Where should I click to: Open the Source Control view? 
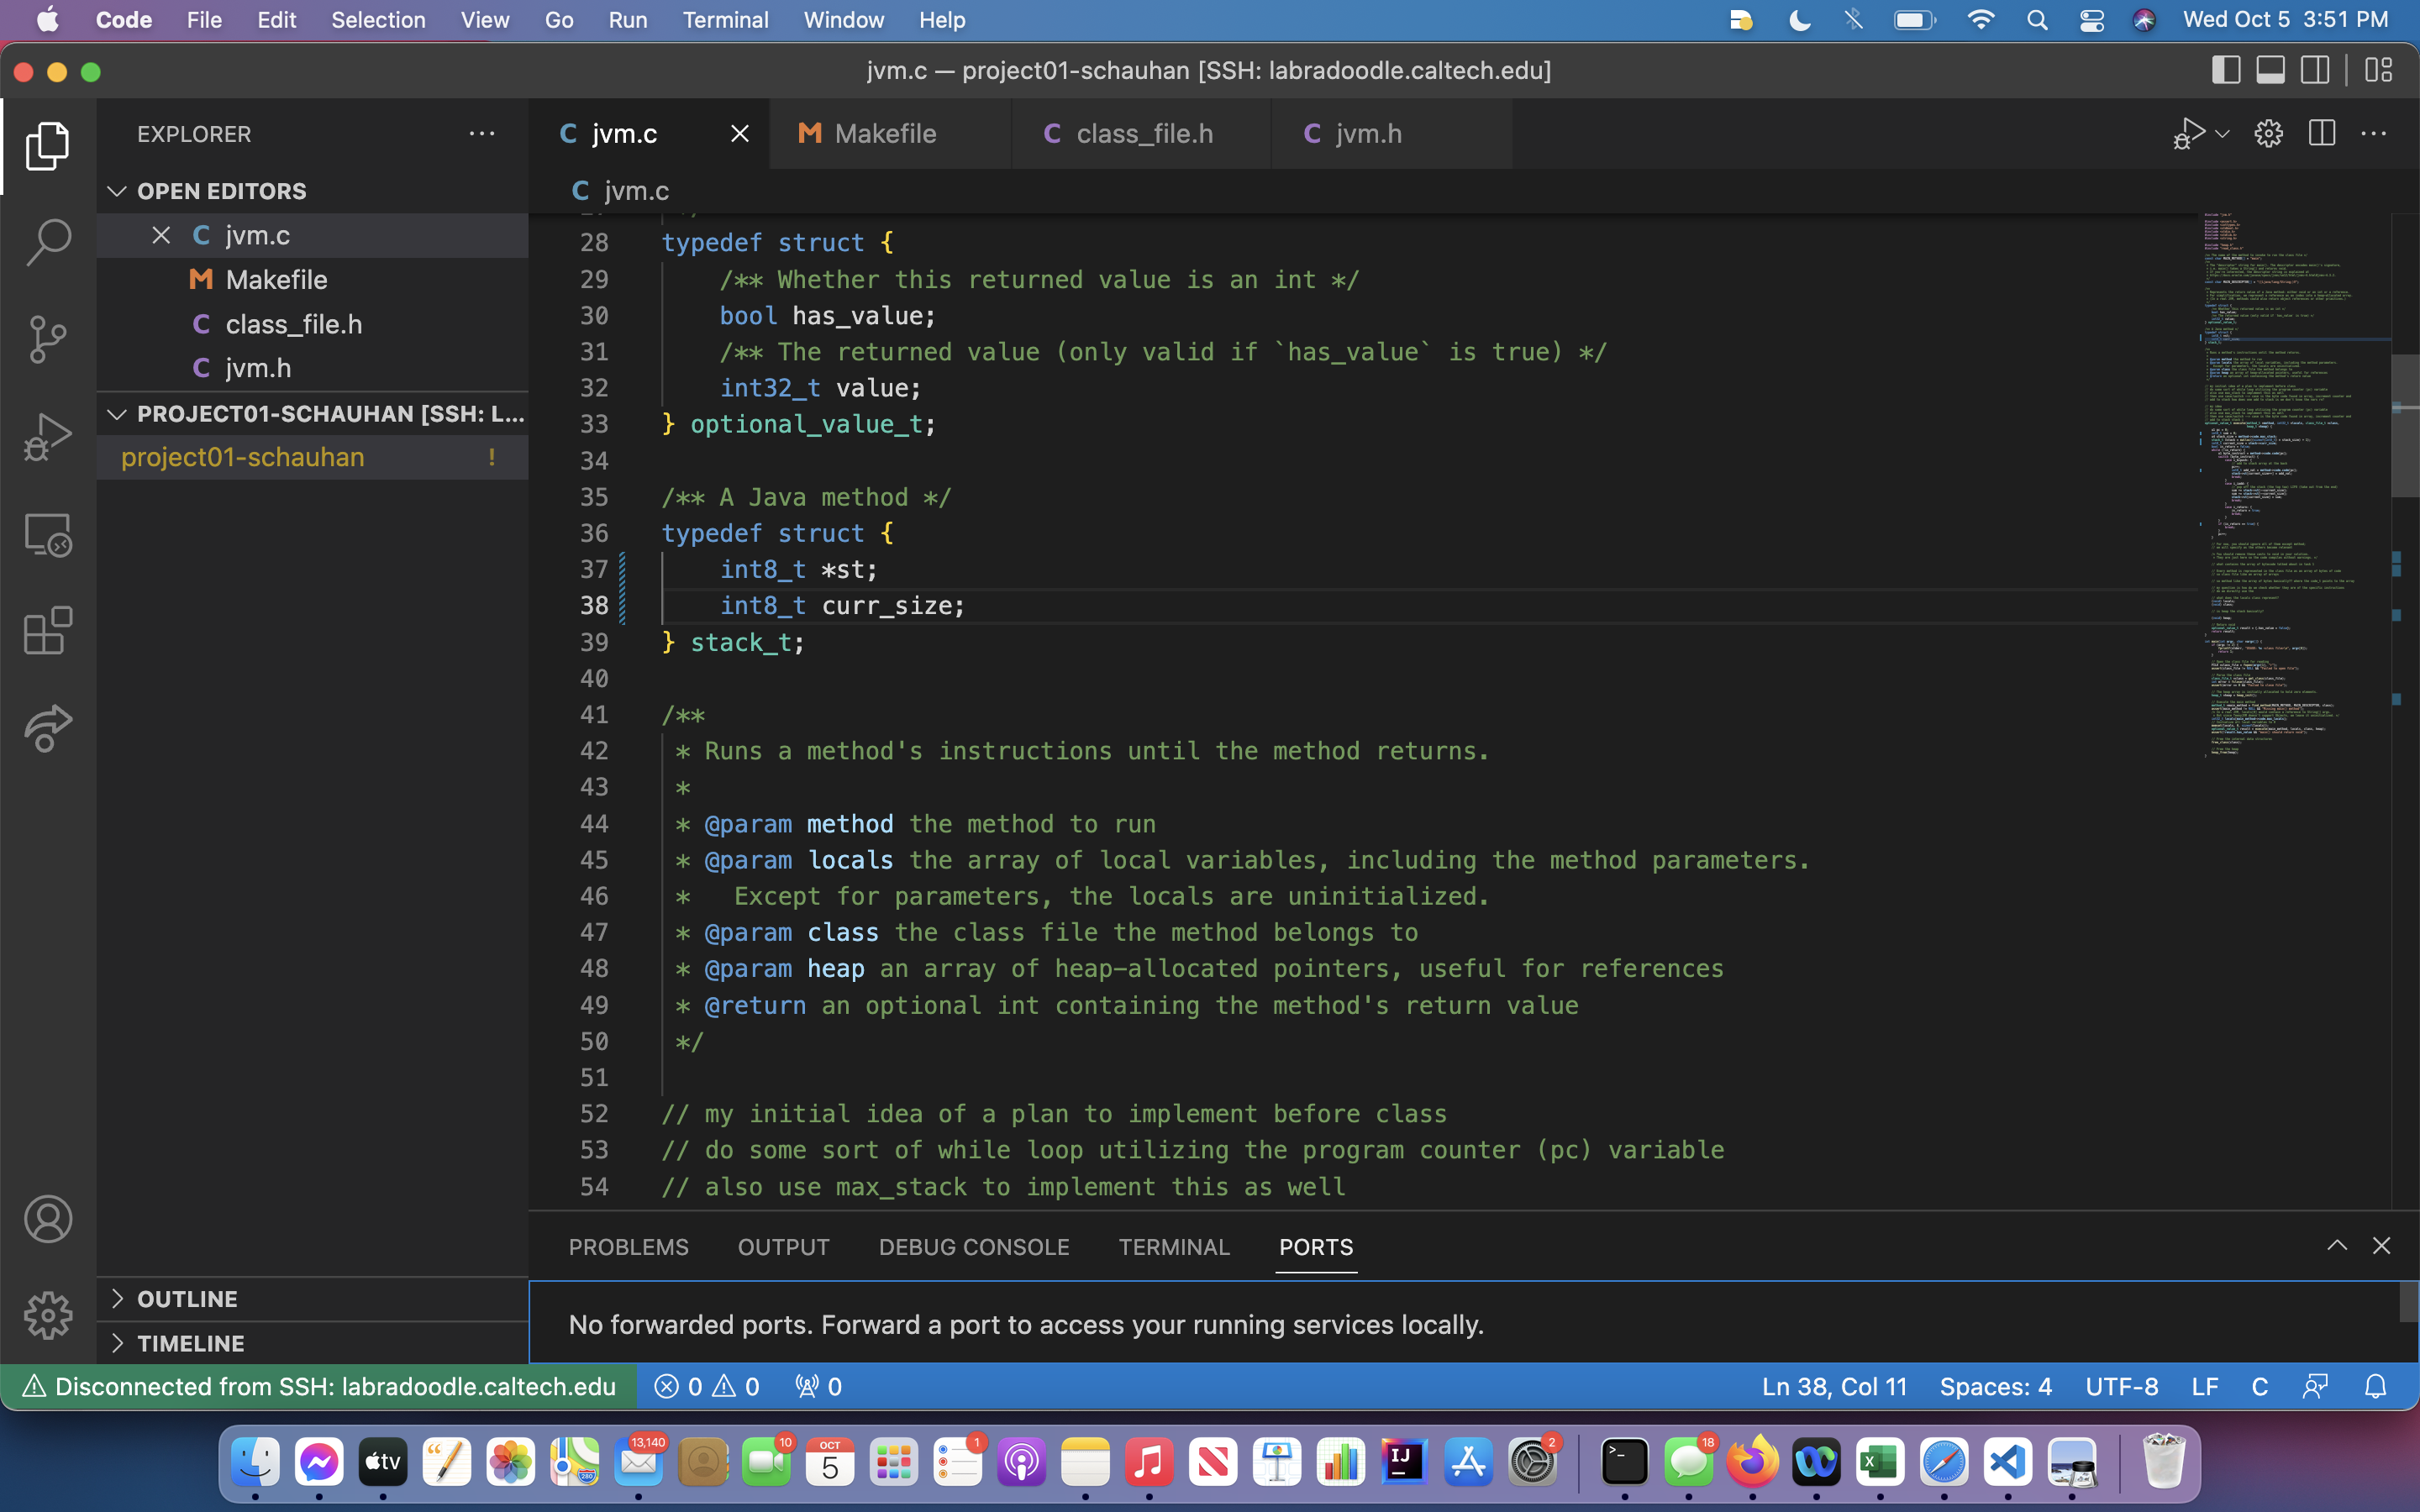pyautogui.click(x=48, y=339)
